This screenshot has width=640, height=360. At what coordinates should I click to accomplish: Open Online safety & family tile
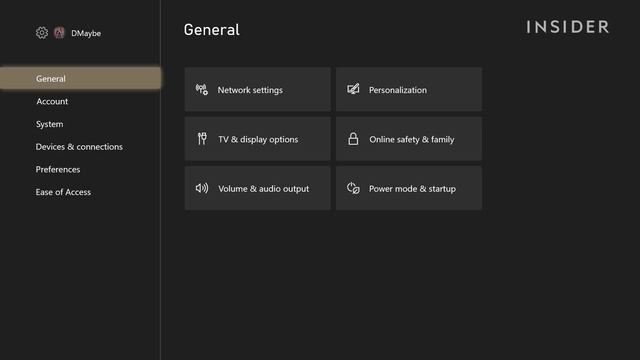pyautogui.click(x=409, y=139)
